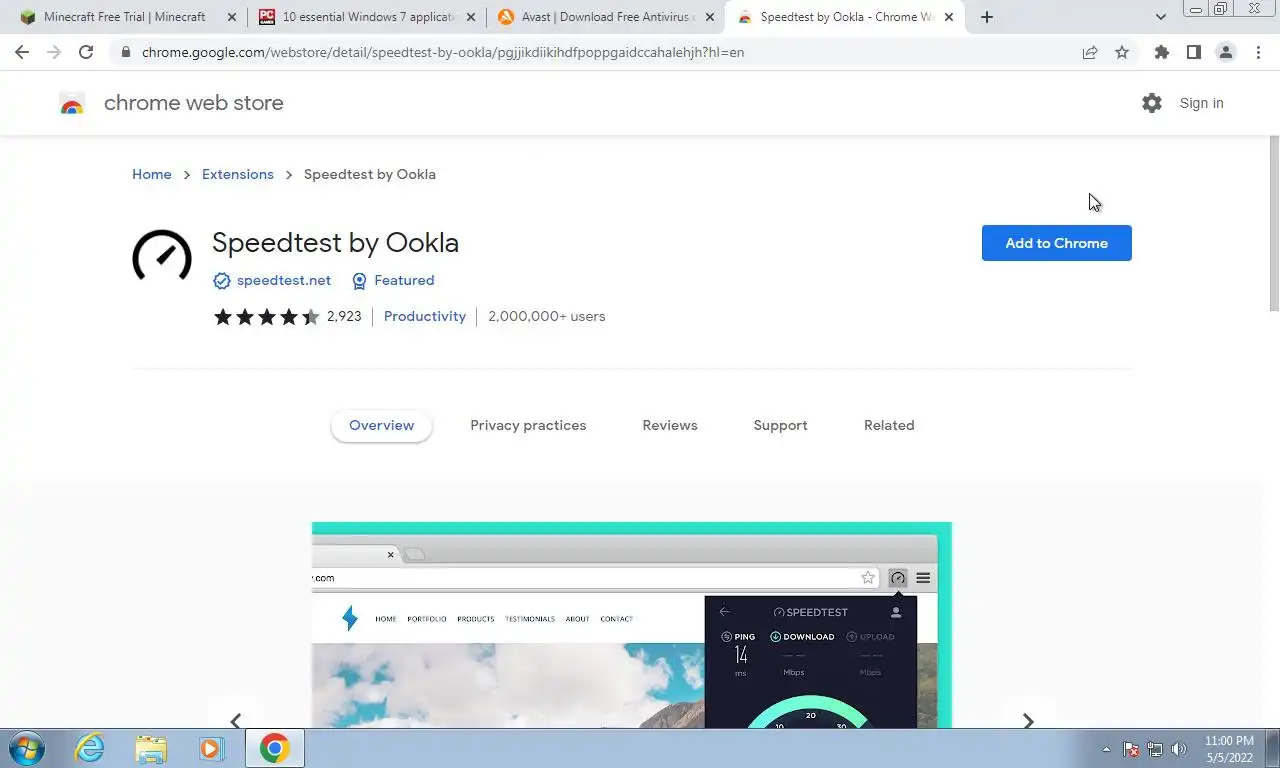Click the 2,923 ratings count
The width and height of the screenshot is (1280, 768).
(x=344, y=316)
